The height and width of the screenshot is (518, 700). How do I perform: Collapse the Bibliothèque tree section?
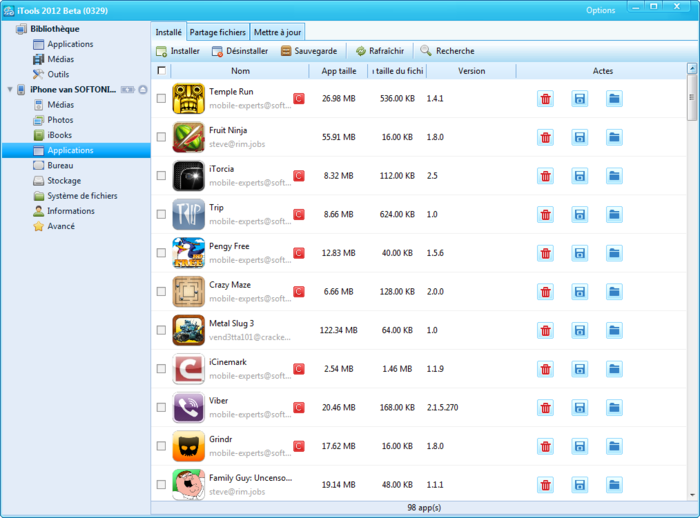pyautogui.click(x=8, y=29)
